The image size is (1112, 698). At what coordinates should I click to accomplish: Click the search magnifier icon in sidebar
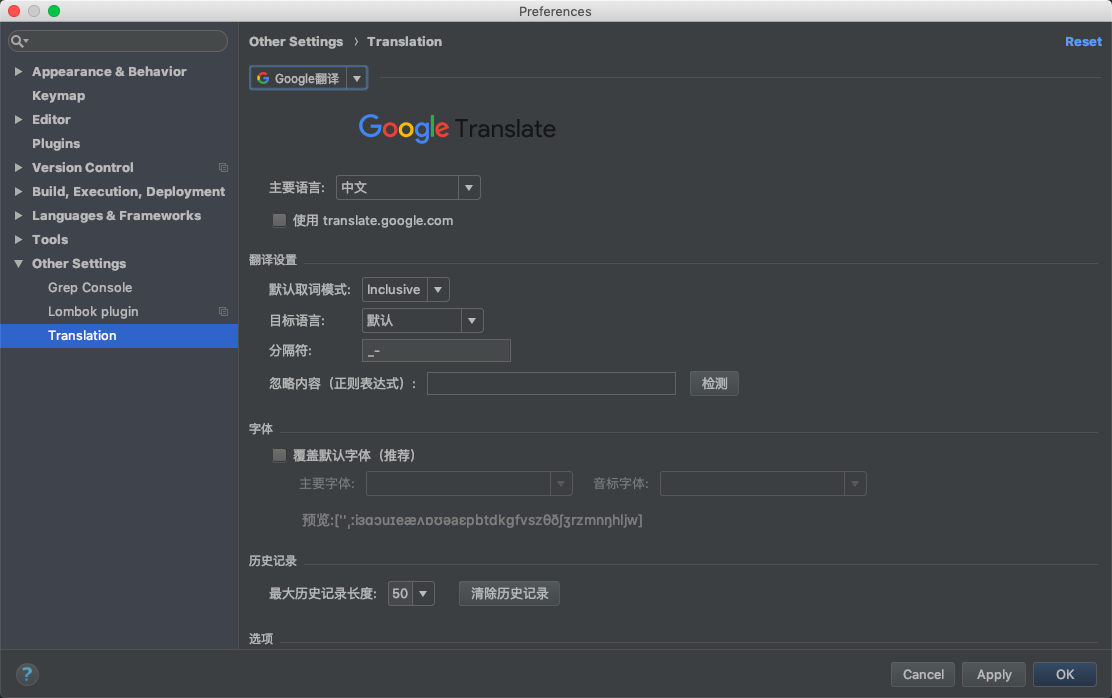pyautogui.click(x=18, y=41)
